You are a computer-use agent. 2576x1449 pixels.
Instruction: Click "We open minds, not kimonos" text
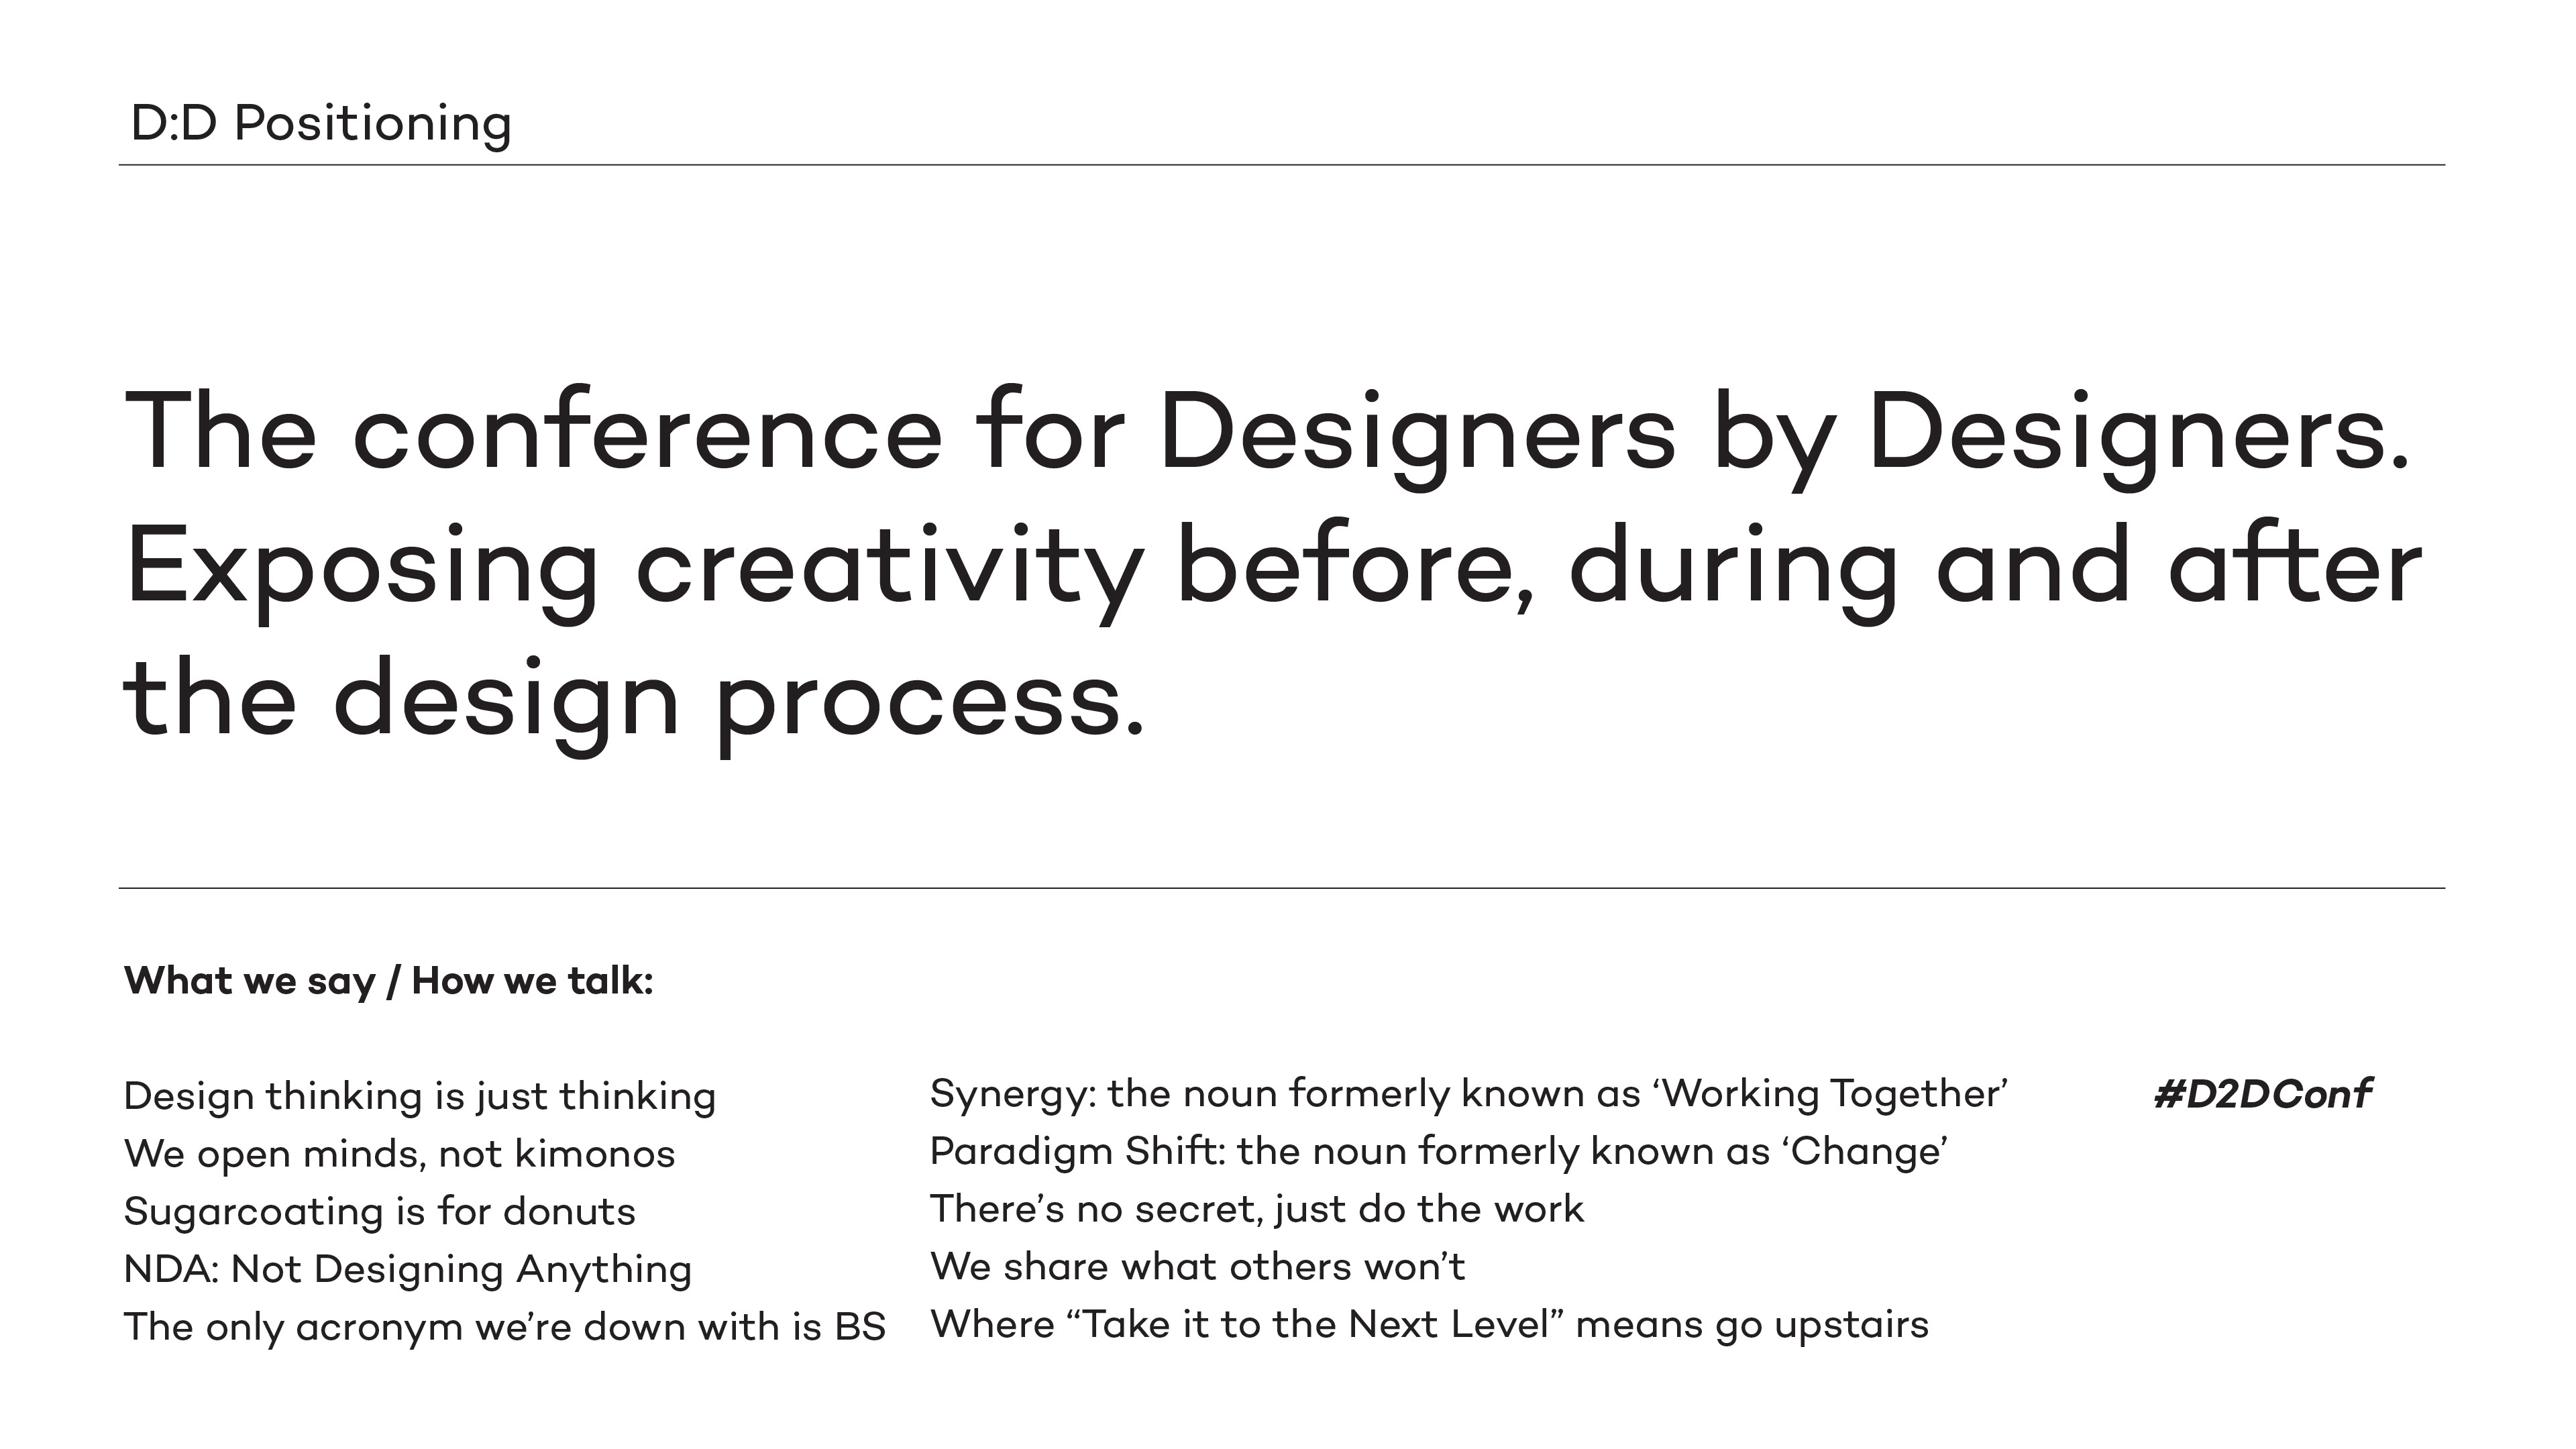[399, 1154]
